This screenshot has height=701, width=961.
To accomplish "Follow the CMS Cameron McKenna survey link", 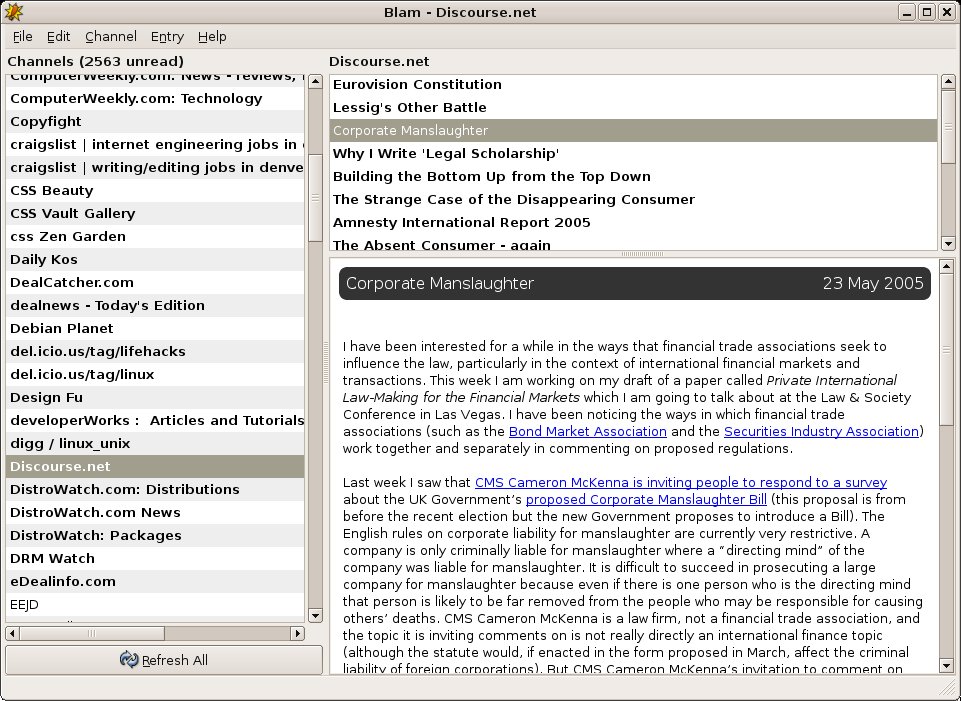I will tap(680, 482).
